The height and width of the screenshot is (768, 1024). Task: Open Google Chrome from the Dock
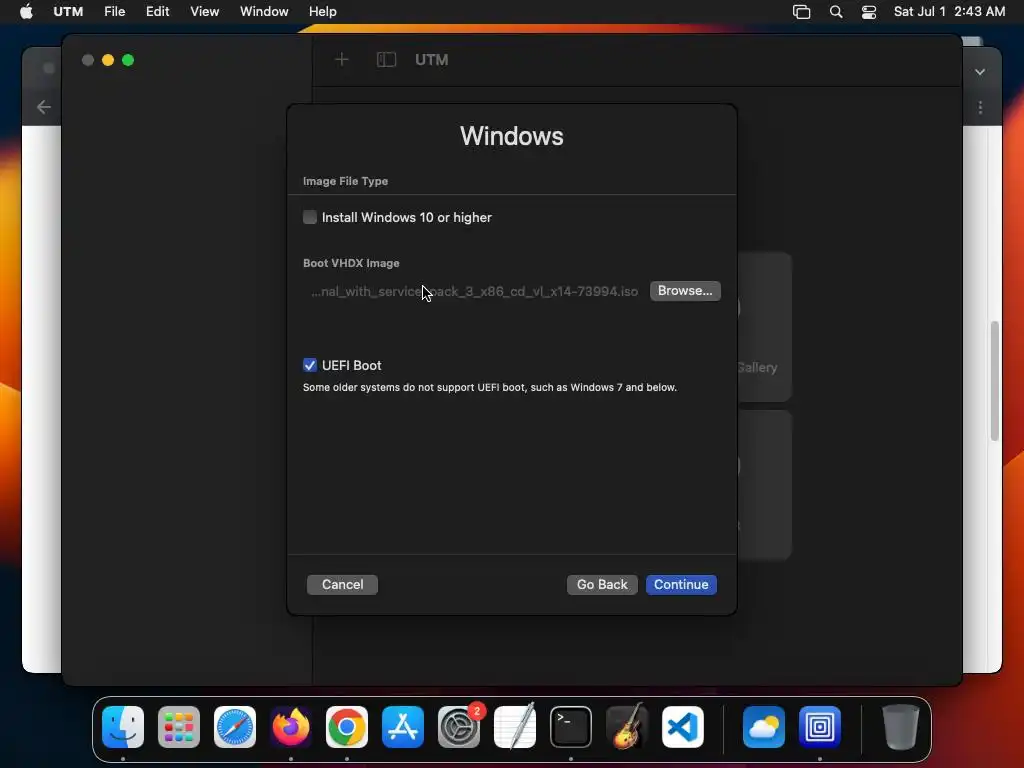point(347,727)
